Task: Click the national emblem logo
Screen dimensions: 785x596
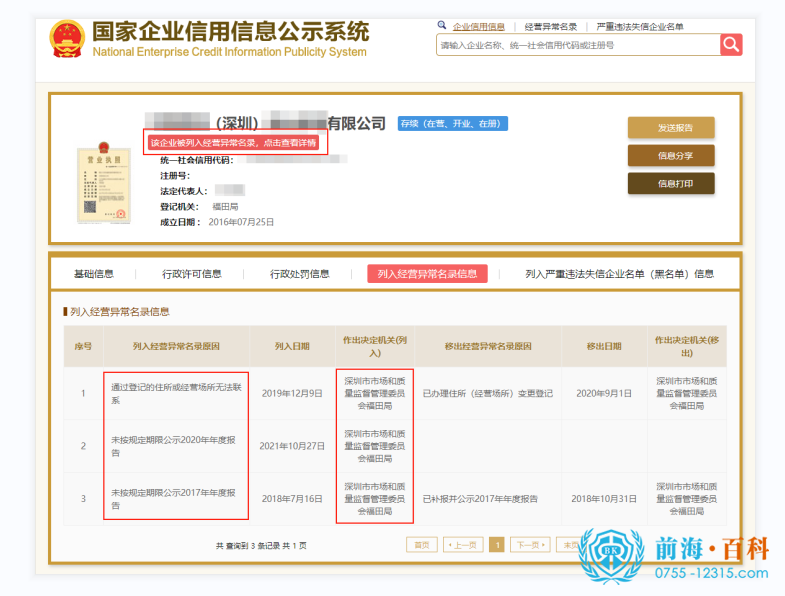Action: [67, 39]
